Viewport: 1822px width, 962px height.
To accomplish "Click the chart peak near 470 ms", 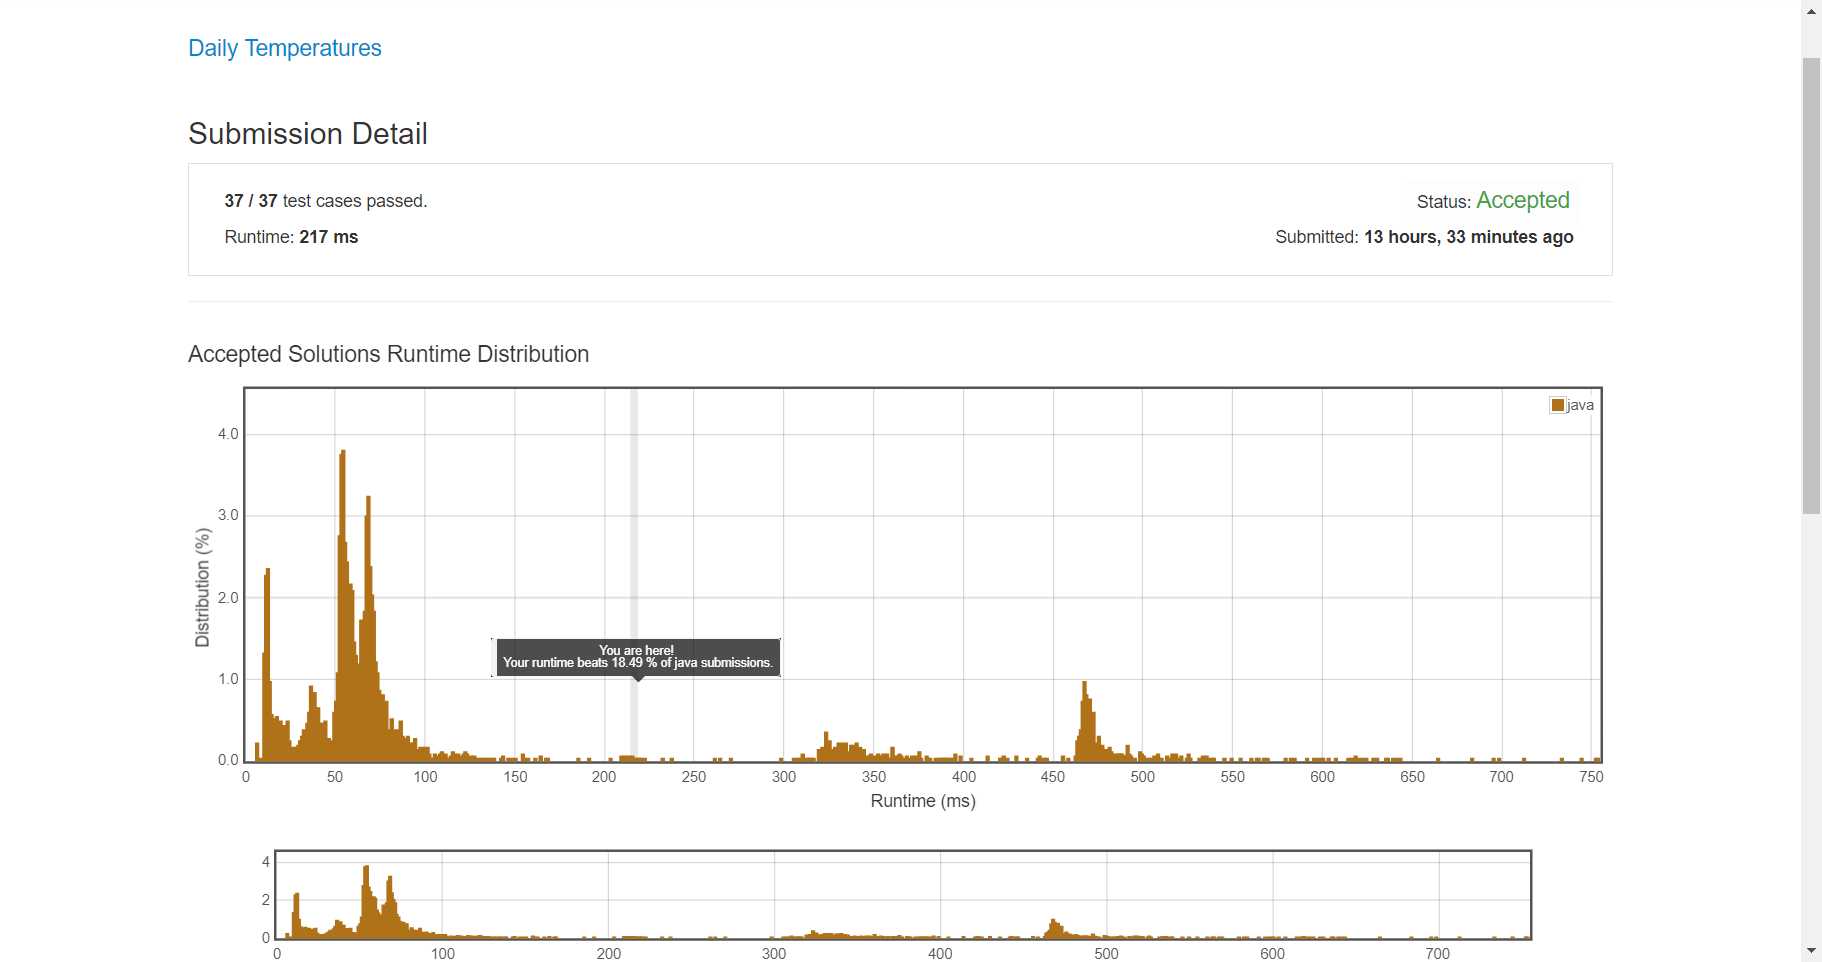I will 1084,720.
